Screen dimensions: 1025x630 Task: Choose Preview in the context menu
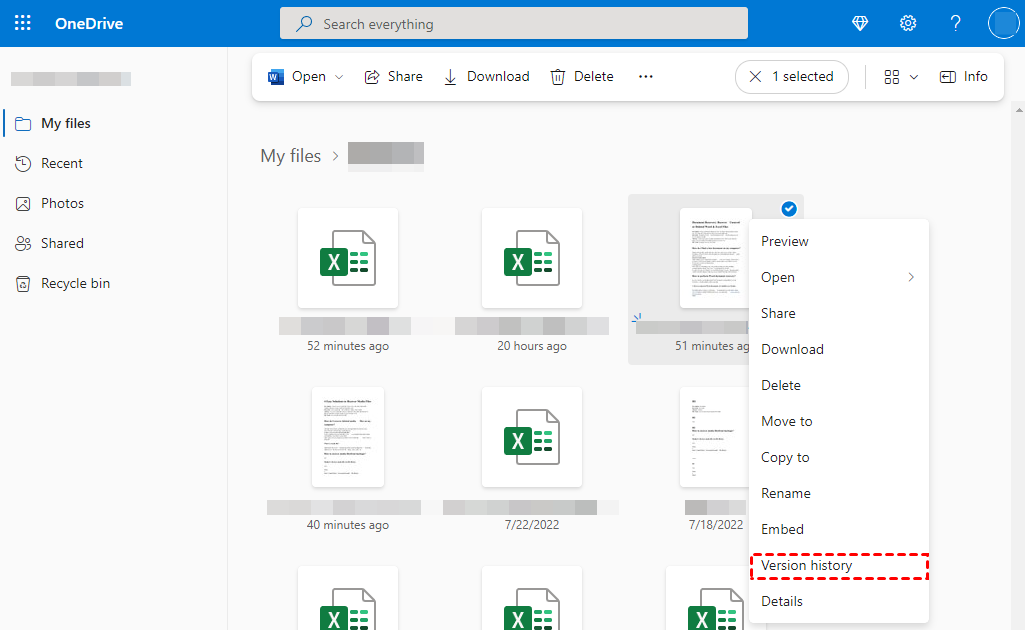click(x=839, y=242)
